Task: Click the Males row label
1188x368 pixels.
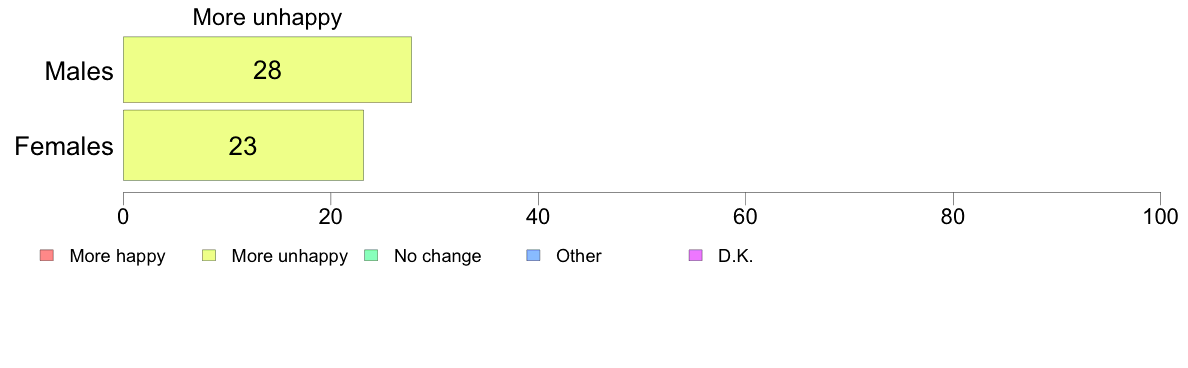Action: coord(79,71)
